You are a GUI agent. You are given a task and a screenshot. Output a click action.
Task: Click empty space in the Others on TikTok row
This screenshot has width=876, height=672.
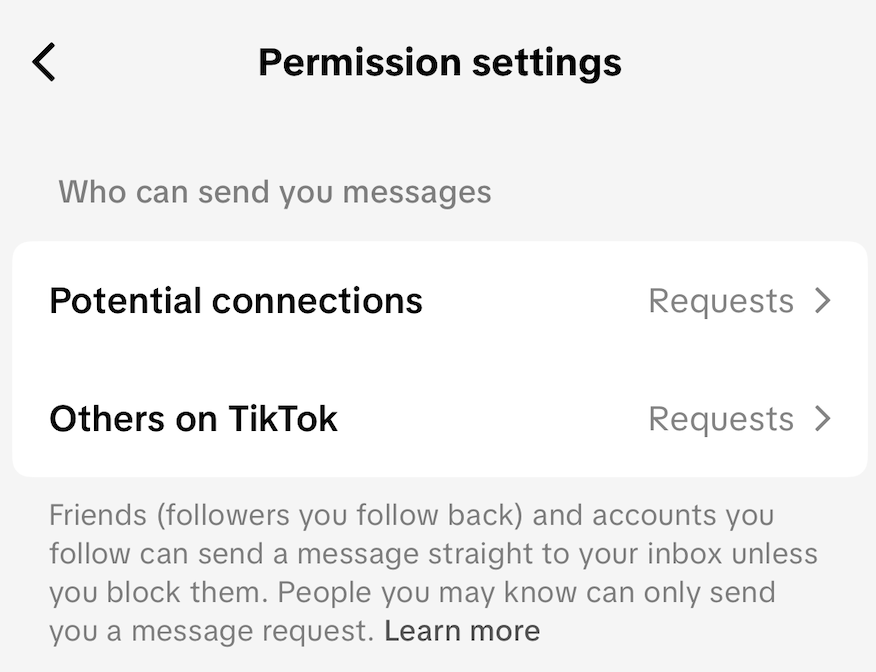490,418
